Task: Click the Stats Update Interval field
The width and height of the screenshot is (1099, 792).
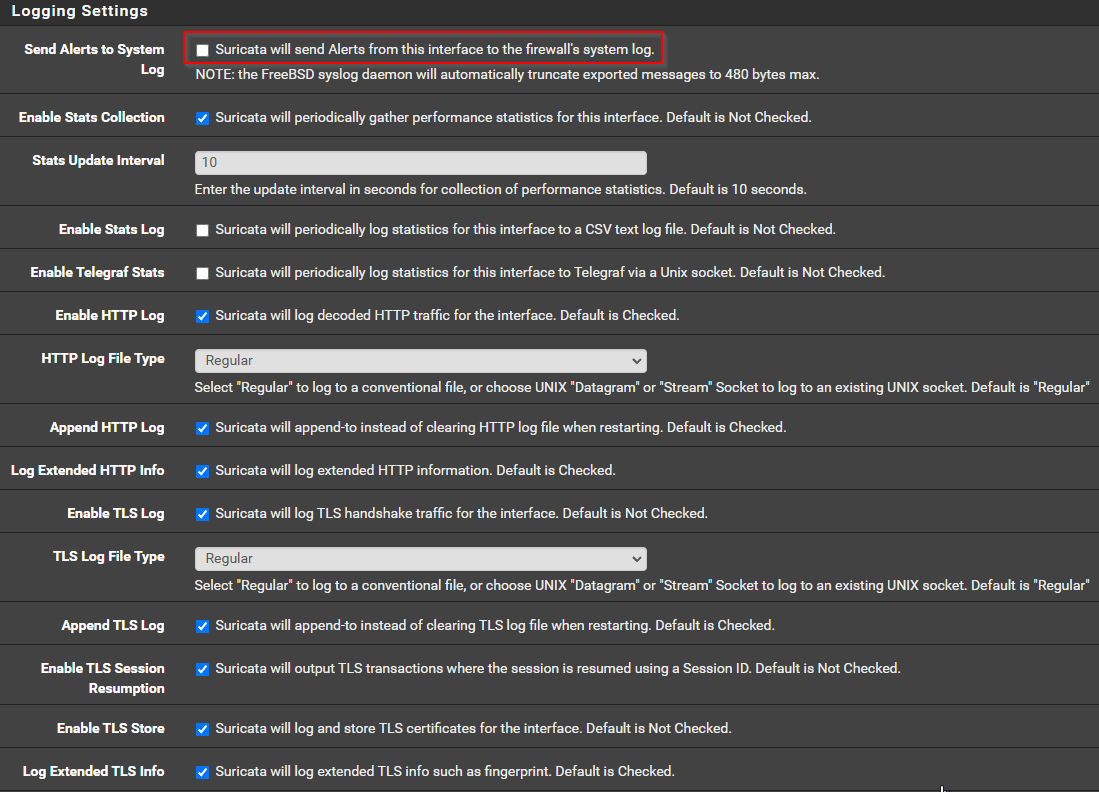Action: (420, 162)
